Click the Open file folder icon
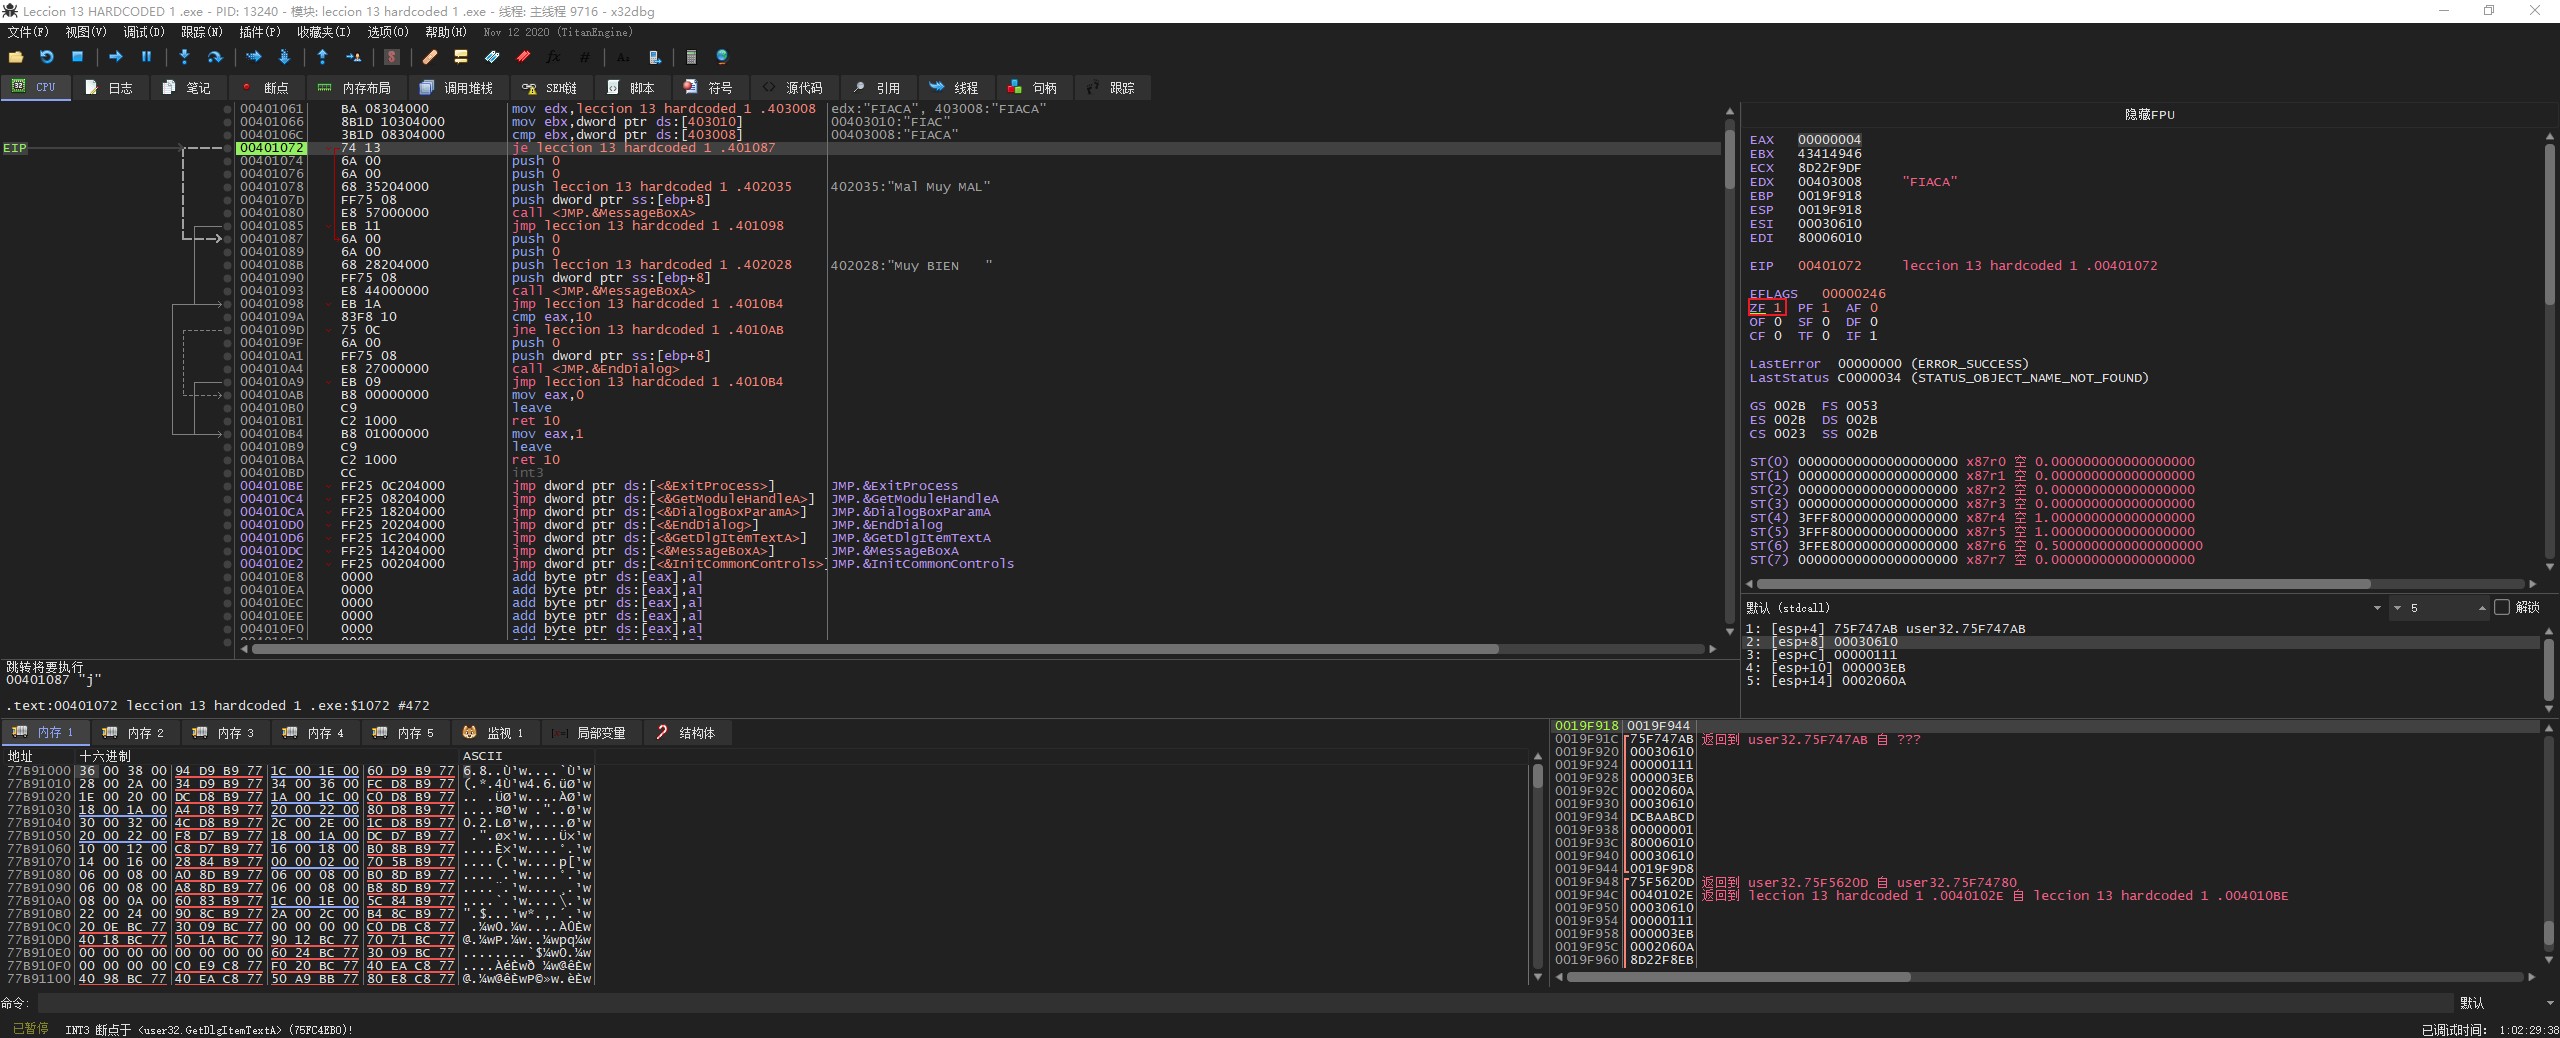This screenshot has height=1038, width=2560. click(x=16, y=57)
